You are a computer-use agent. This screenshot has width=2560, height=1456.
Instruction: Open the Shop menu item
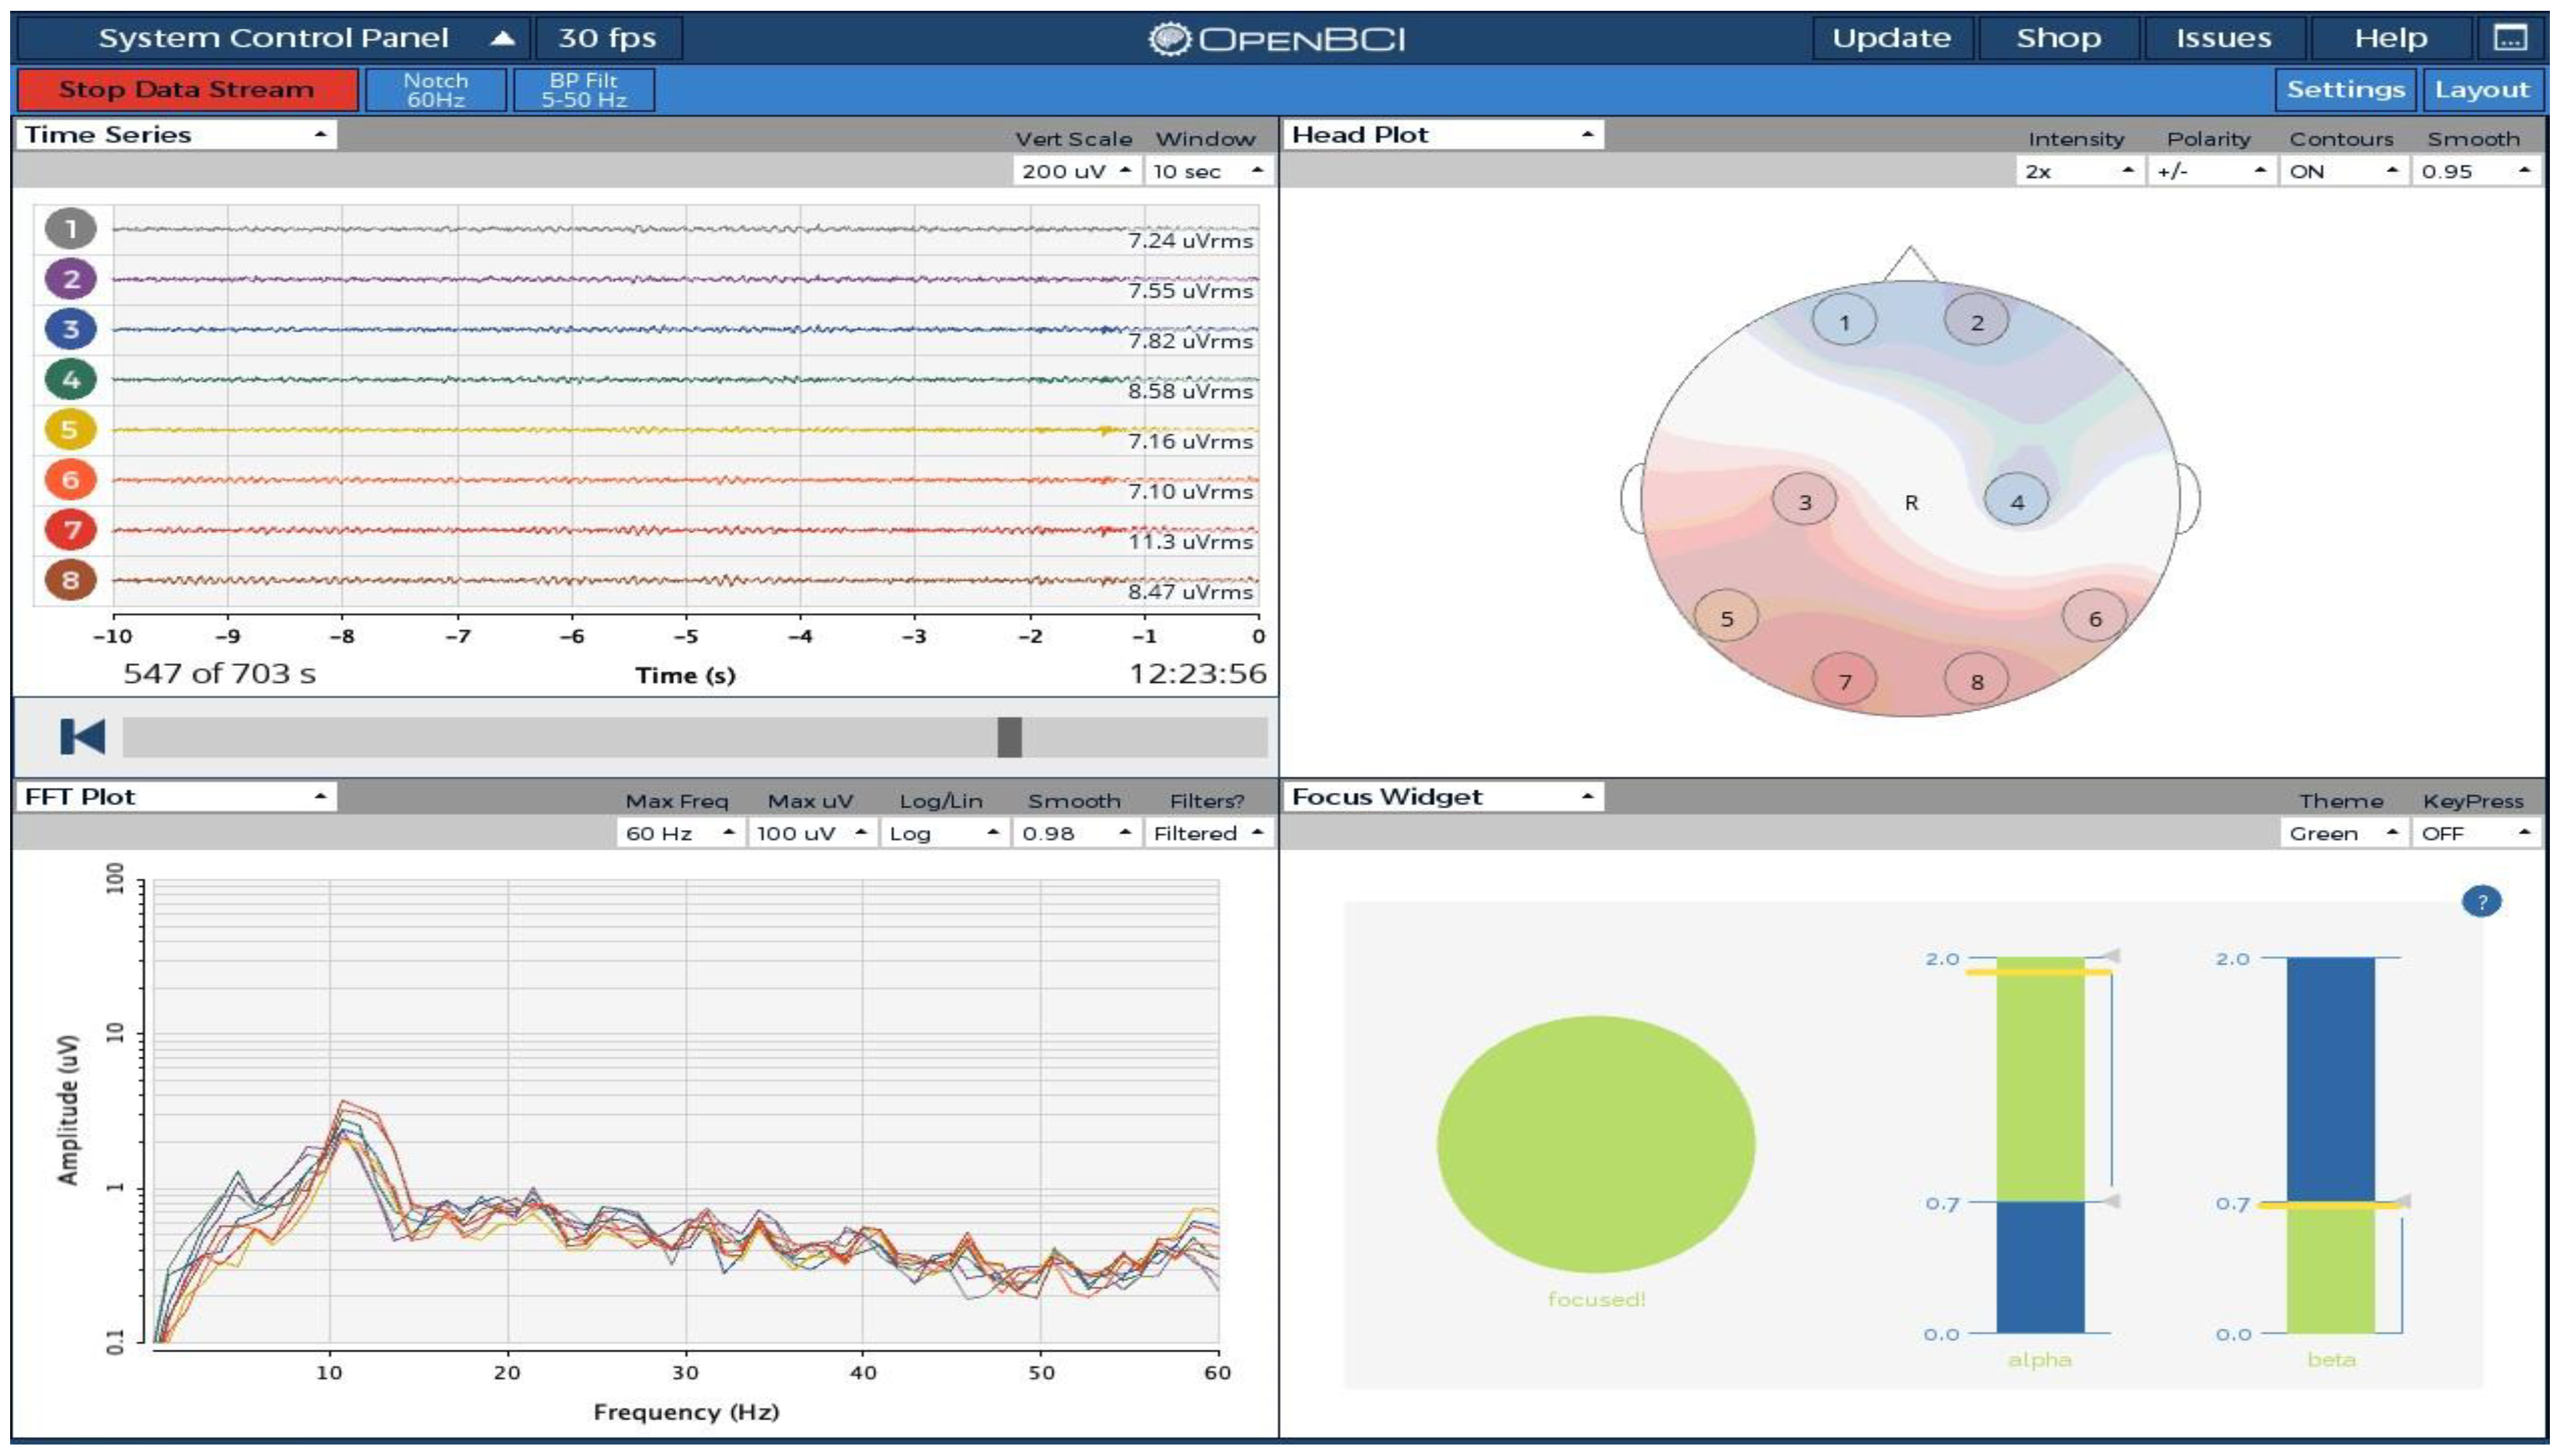point(2058,38)
